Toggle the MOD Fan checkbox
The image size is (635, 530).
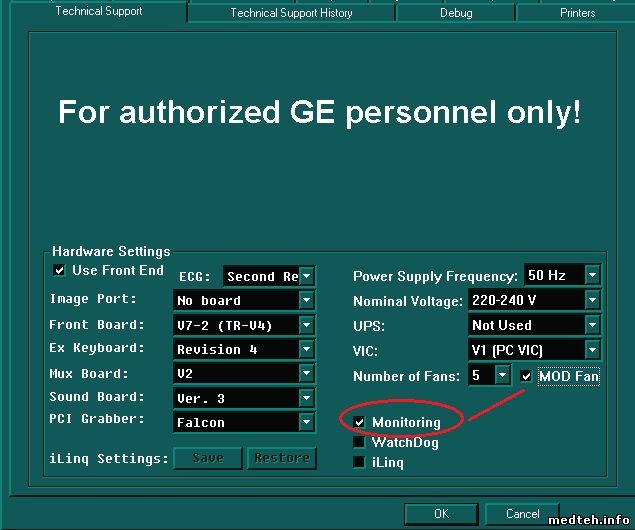click(x=526, y=377)
